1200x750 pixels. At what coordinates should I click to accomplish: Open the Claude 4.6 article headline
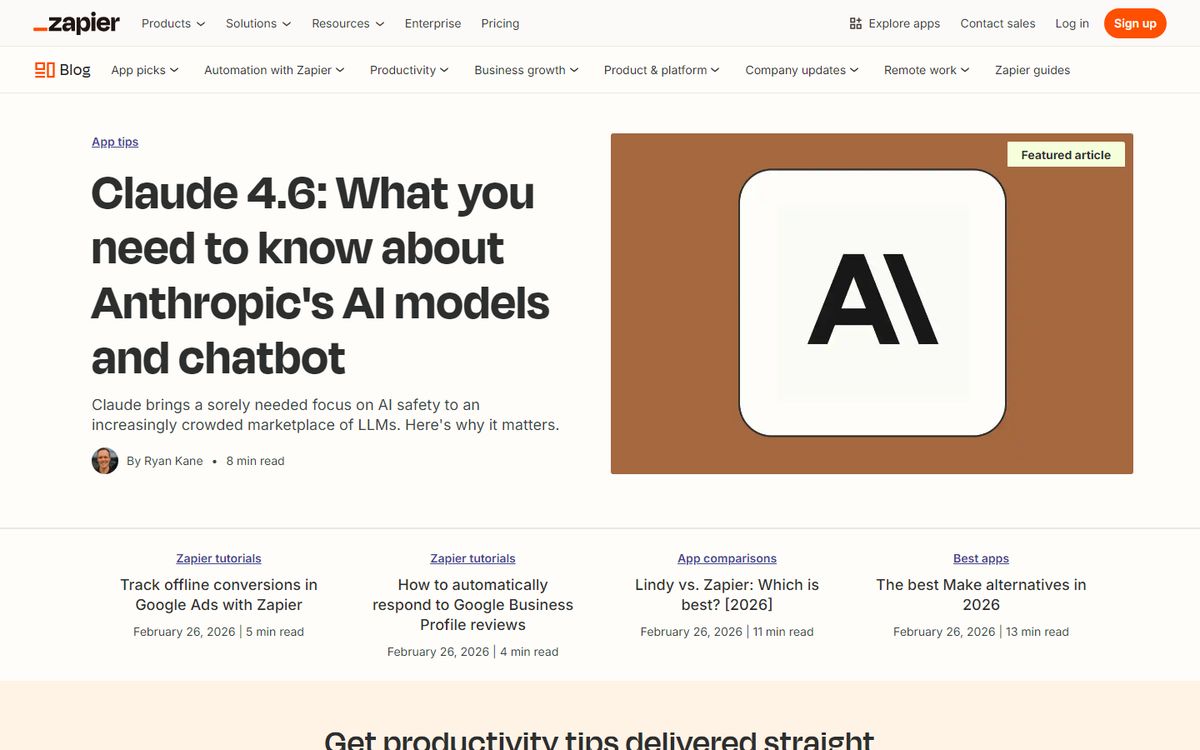pos(320,275)
